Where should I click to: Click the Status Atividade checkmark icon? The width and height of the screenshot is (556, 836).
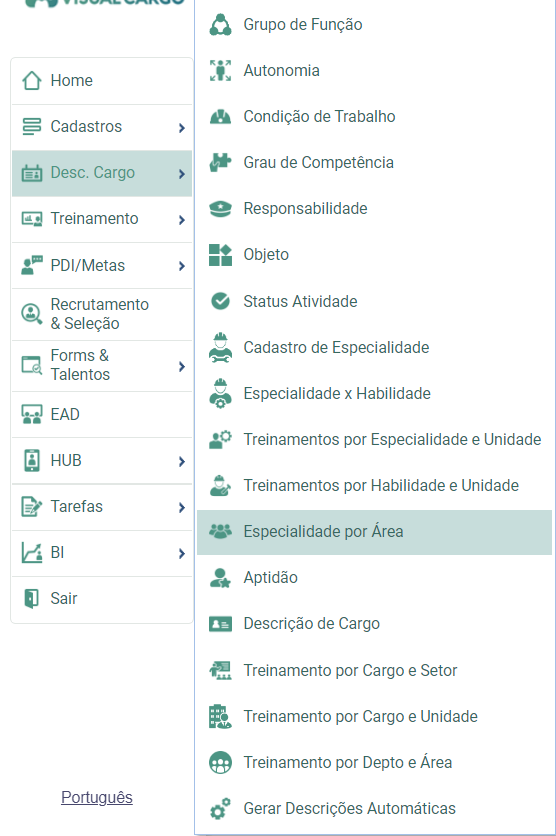[x=220, y=301]
